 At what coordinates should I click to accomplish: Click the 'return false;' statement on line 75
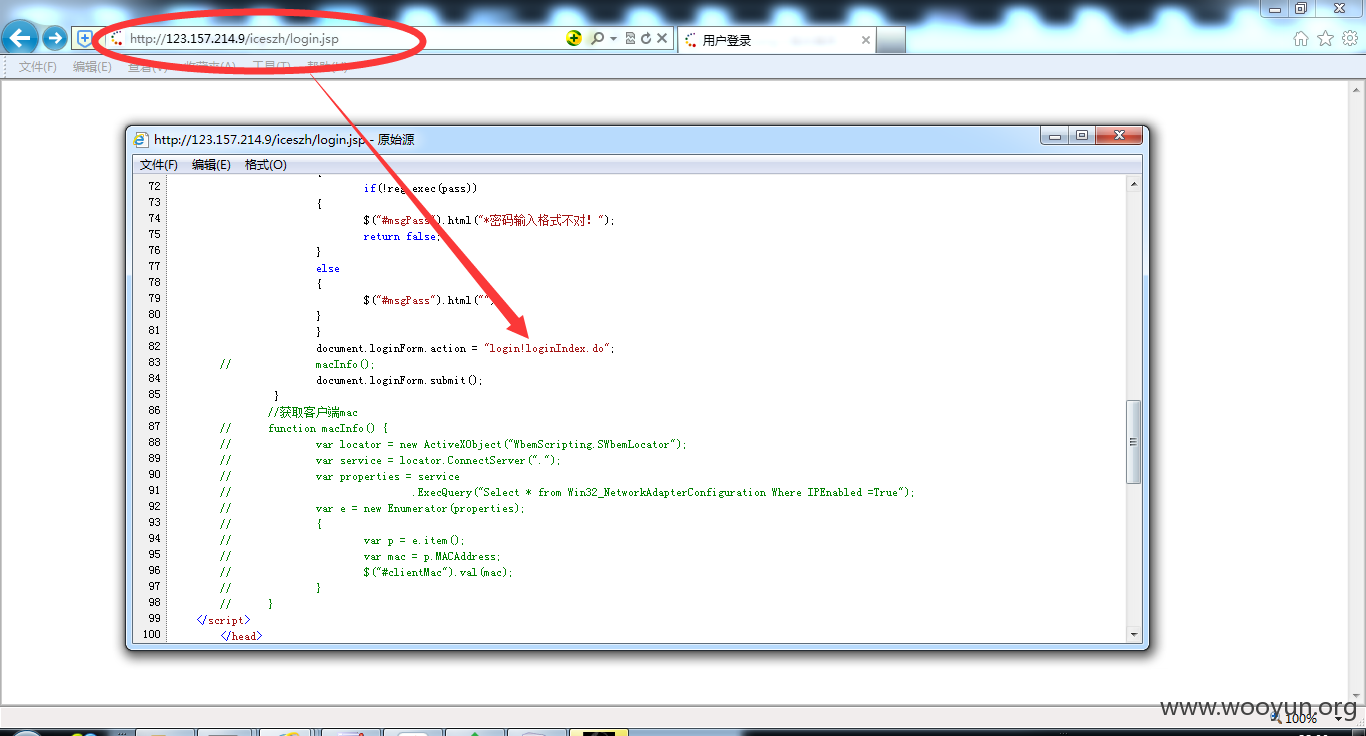402,236
